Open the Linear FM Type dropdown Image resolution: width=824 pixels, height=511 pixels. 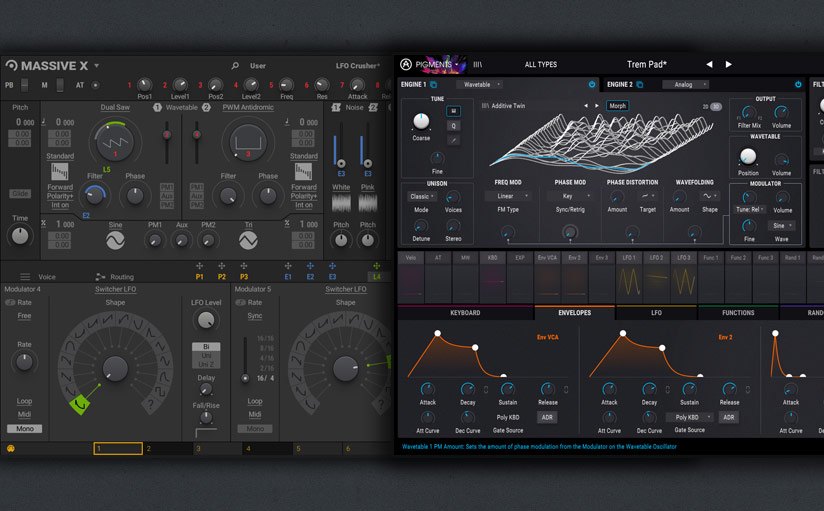pyautogui.click(x=508, y=196)
